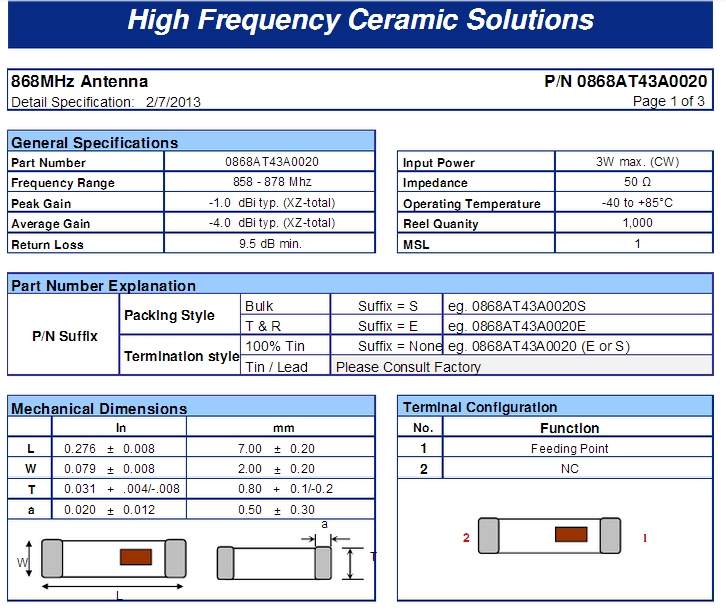Click the side-view antenna drawing with T dimension
Screen dimensions: 726x614
pos(274,563)
